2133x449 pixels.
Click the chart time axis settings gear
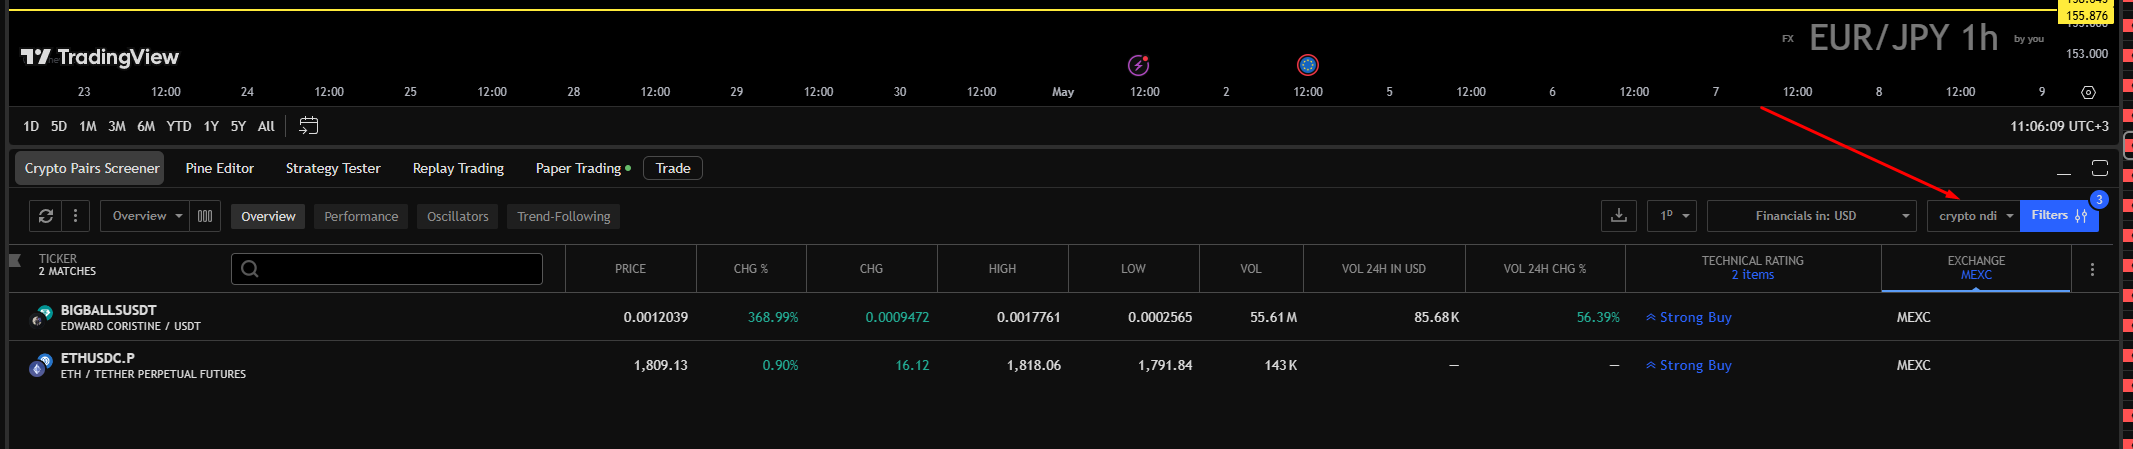(x=2088, y=92)
